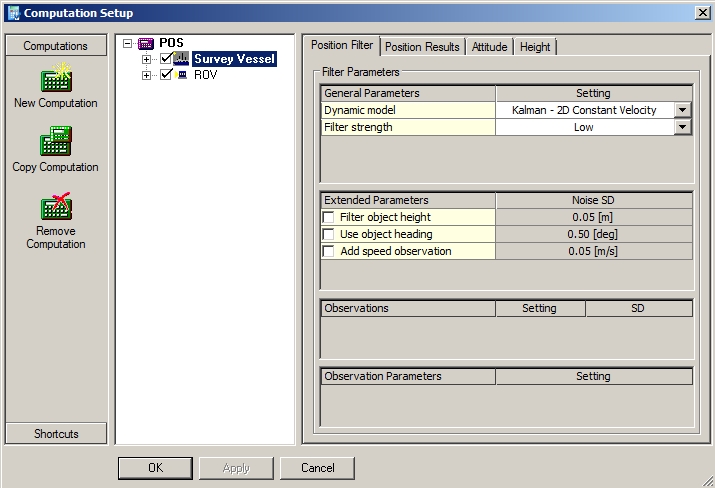Click the Kalman - 2D Constant Velocity value
The height and width of the screenshot is (488, 715).
(x=584, y=110)
